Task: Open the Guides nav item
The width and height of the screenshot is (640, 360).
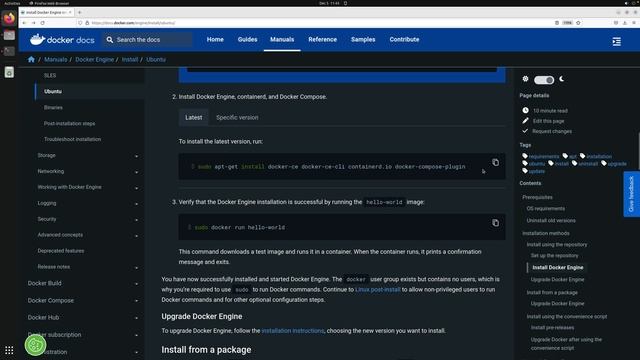Action: [x=247, y=40]
